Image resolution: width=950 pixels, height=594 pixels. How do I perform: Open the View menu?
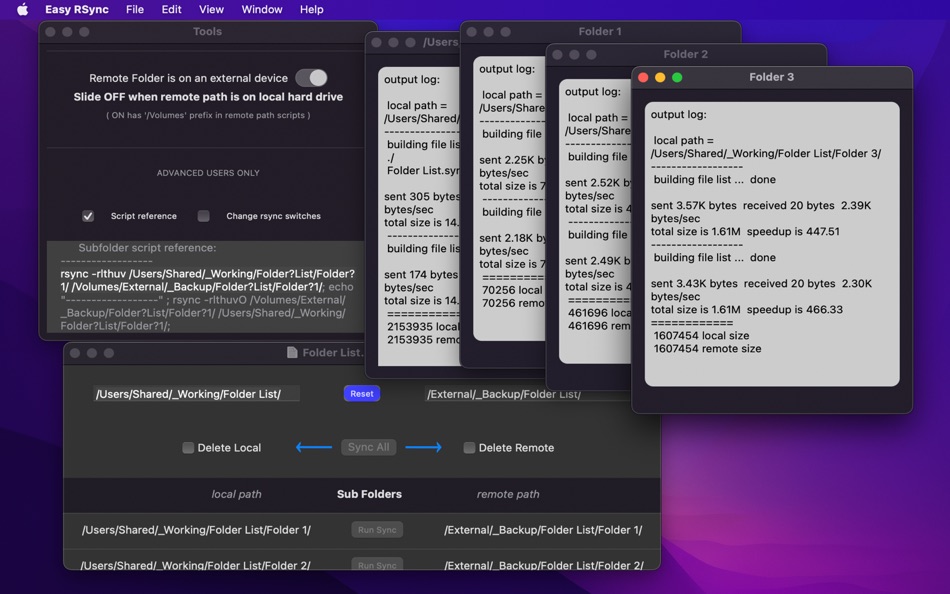(x=211, y=10)
